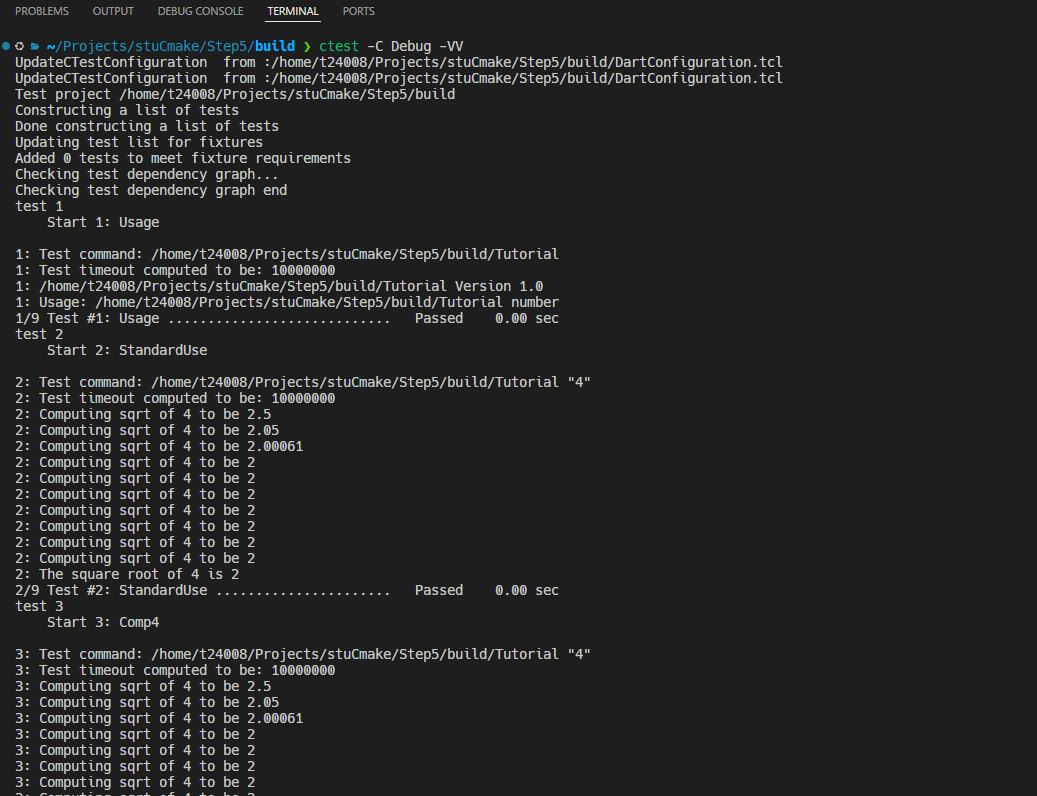Follow the Tutorial path in "1: Test command" line
The height and width of the screenshot is (796, 1037).
click(x=355, y=254)
